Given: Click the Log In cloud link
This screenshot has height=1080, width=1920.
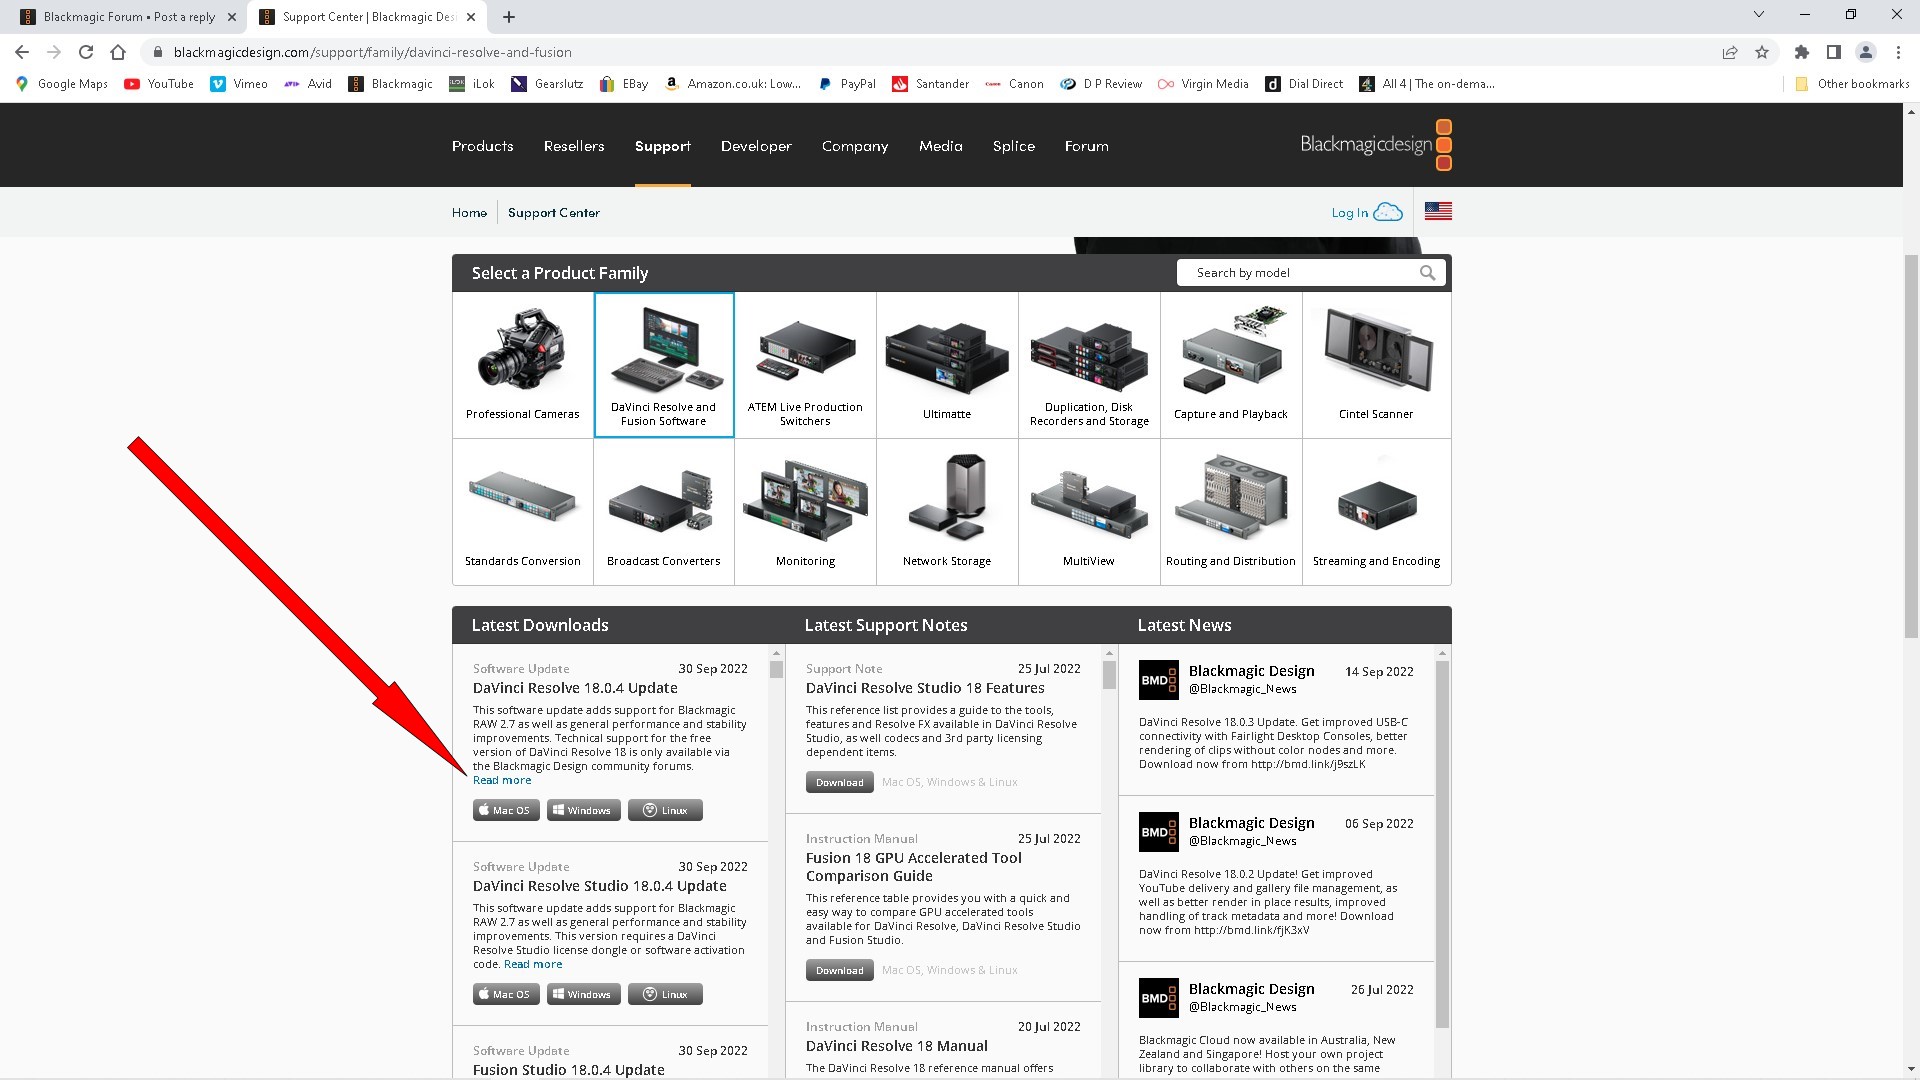Looking at the screenshot, I should (x=1367, y=212).
